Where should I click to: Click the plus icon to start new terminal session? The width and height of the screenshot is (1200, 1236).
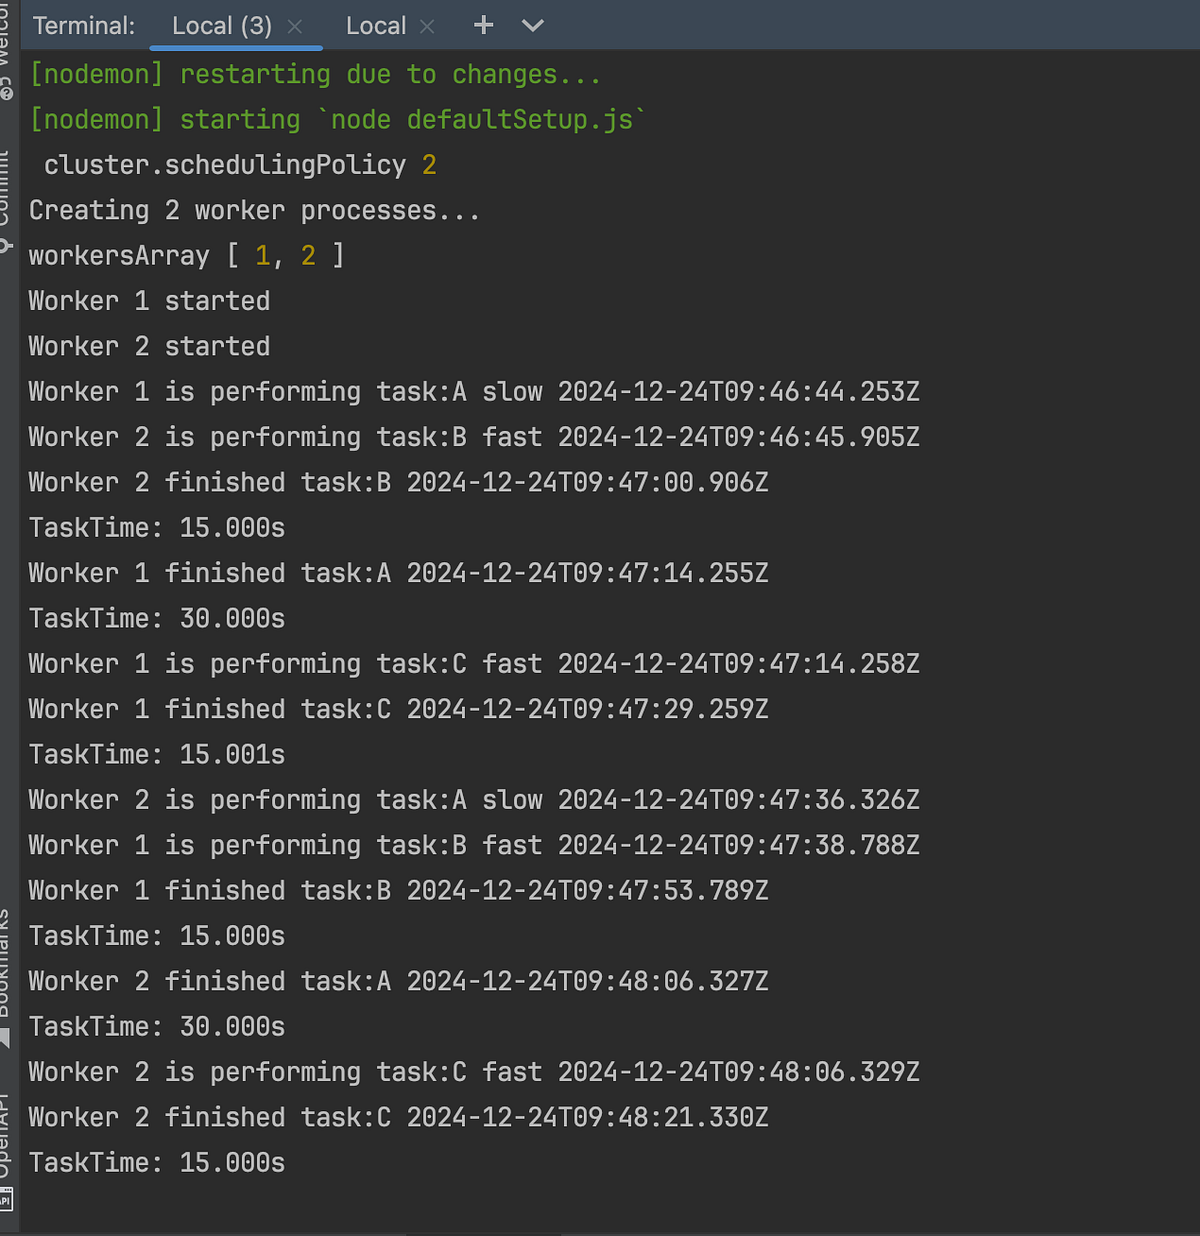tap(483, 25)
